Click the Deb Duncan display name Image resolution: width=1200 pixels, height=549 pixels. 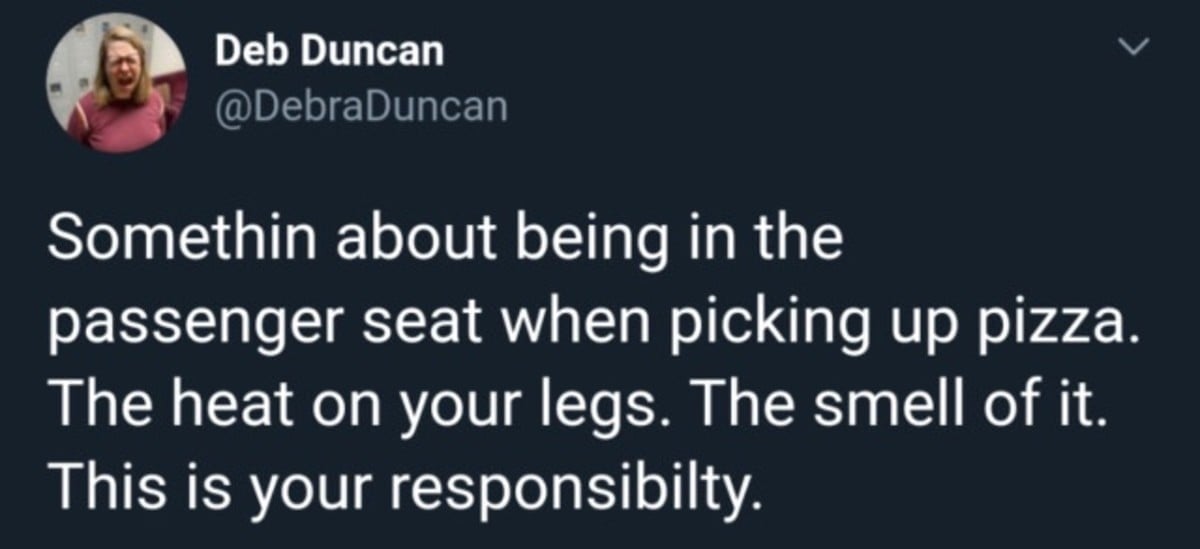(x=330, y=53)
